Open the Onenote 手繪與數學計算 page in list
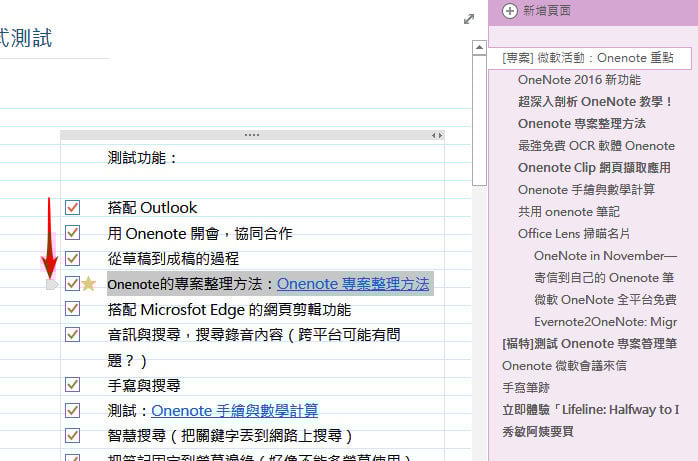The image size is (698, 461). pos(586,190)
